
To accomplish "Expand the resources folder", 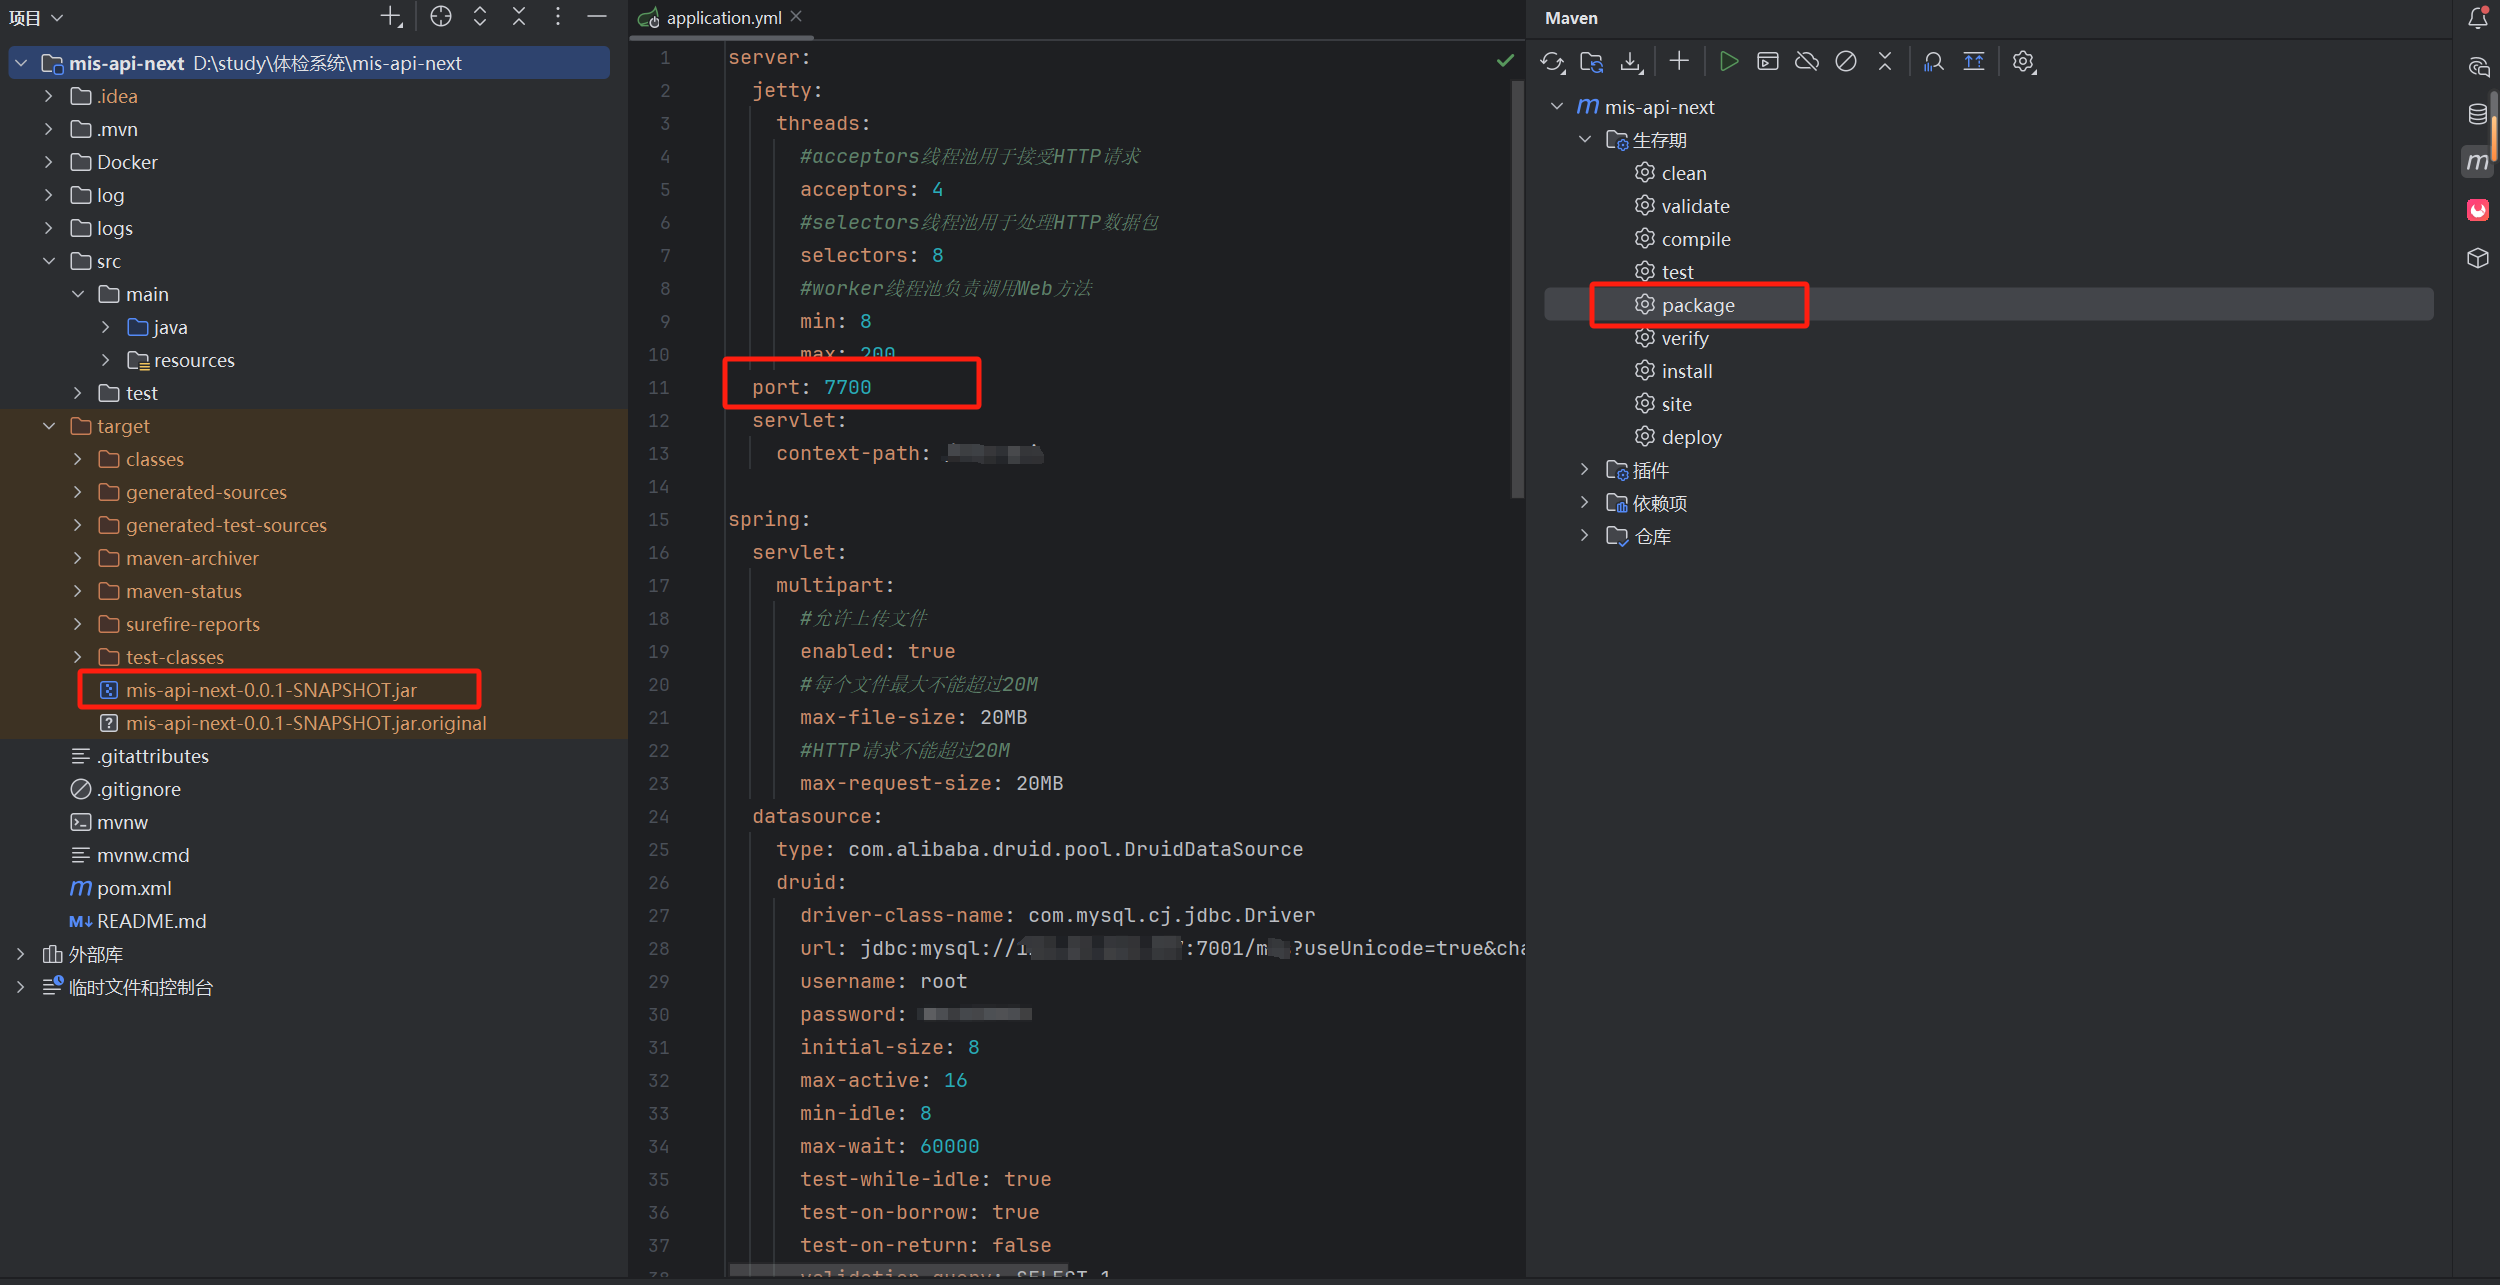I will [106, 360].
